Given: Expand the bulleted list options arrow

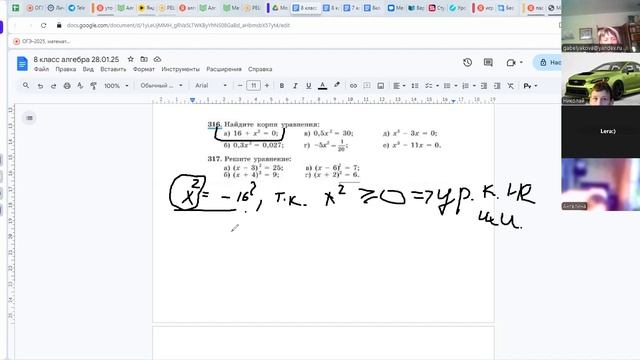Looking at the screenshot, I should click(456, 86).
